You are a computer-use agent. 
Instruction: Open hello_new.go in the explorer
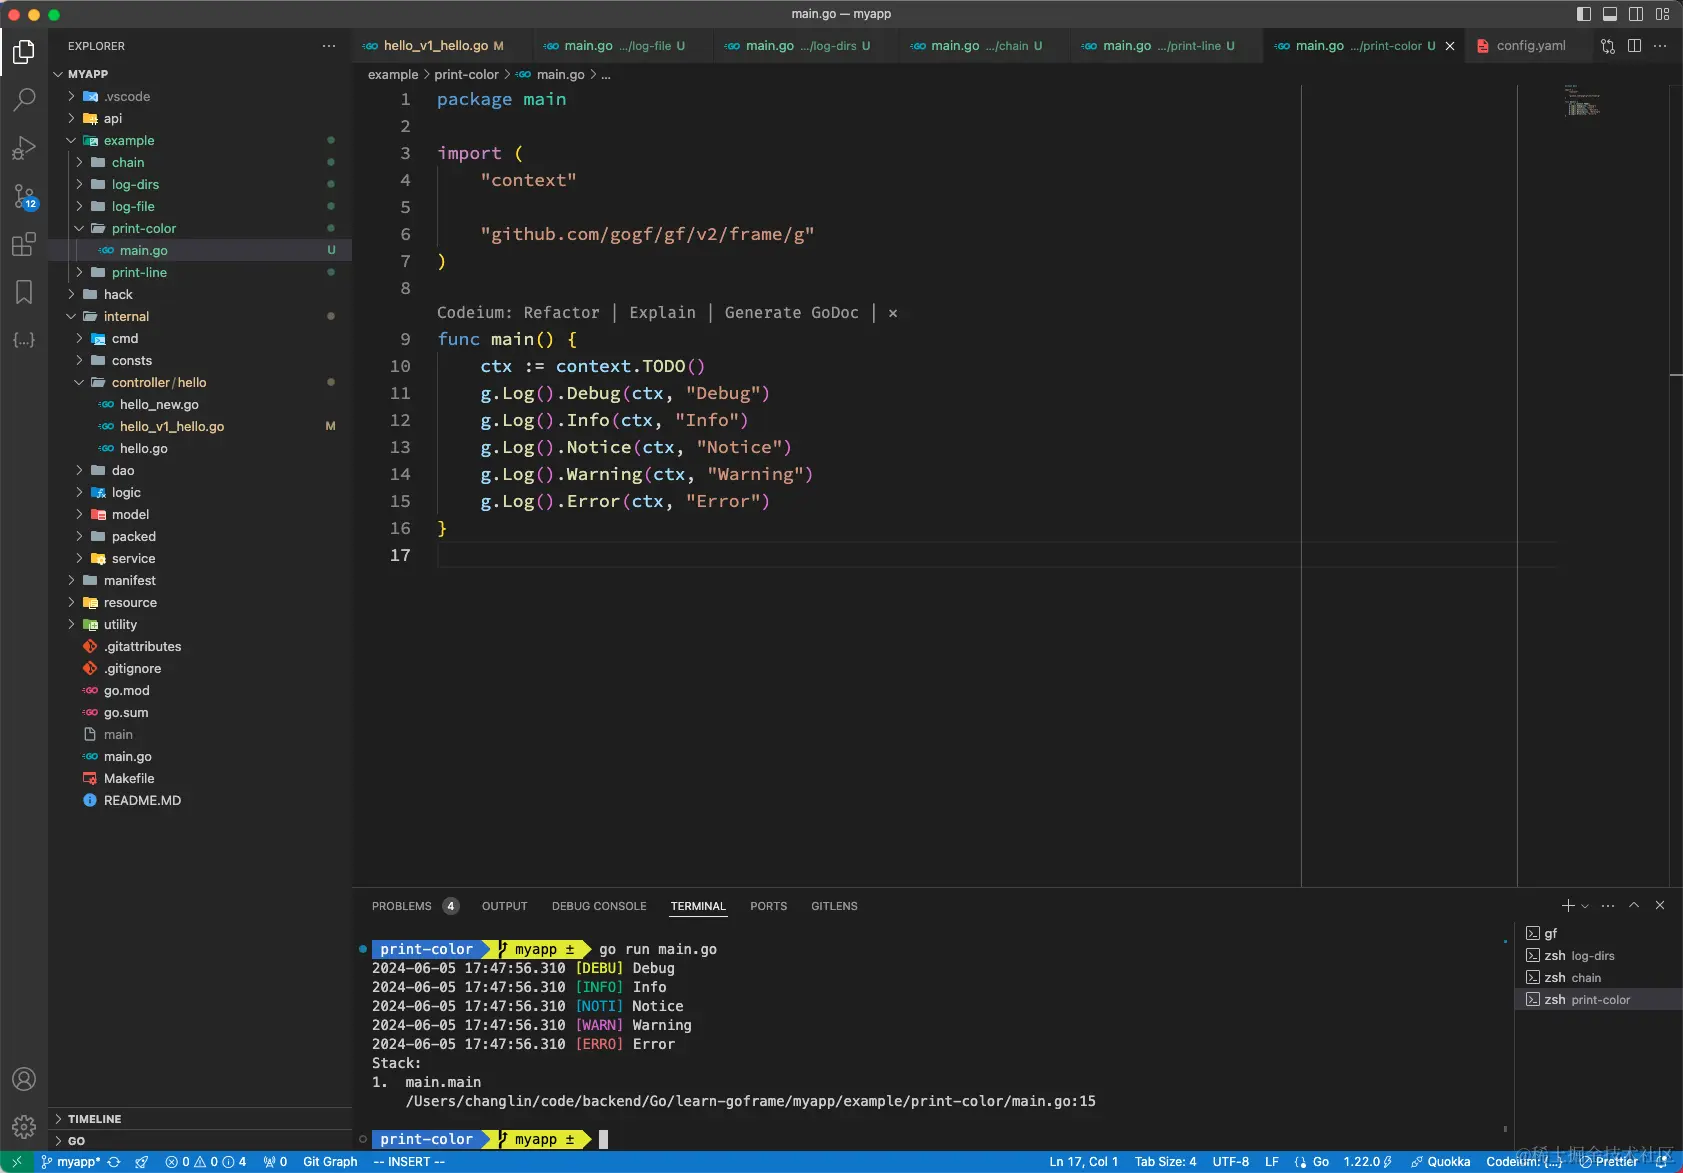point(200,404)
